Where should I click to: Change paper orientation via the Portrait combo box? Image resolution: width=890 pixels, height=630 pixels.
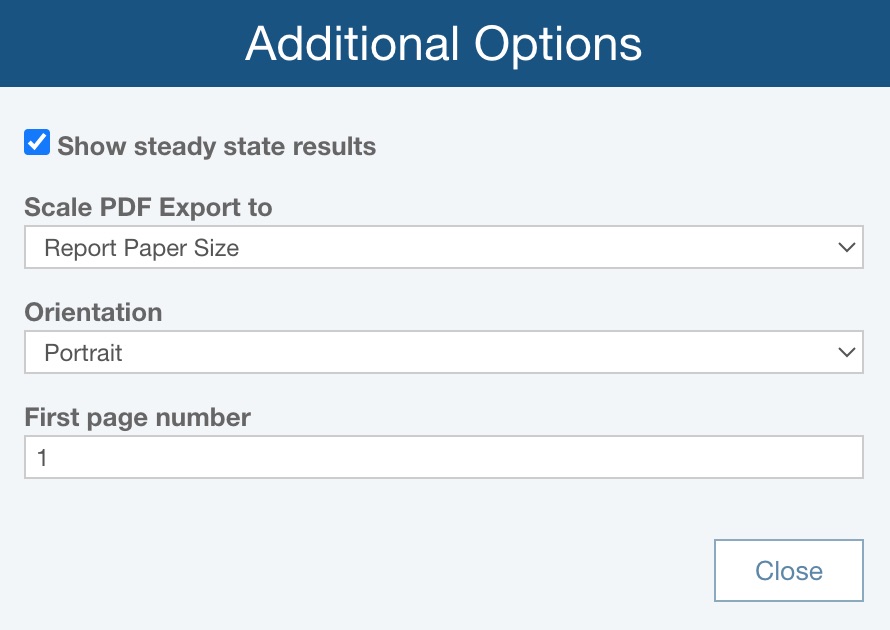point(443,352)
